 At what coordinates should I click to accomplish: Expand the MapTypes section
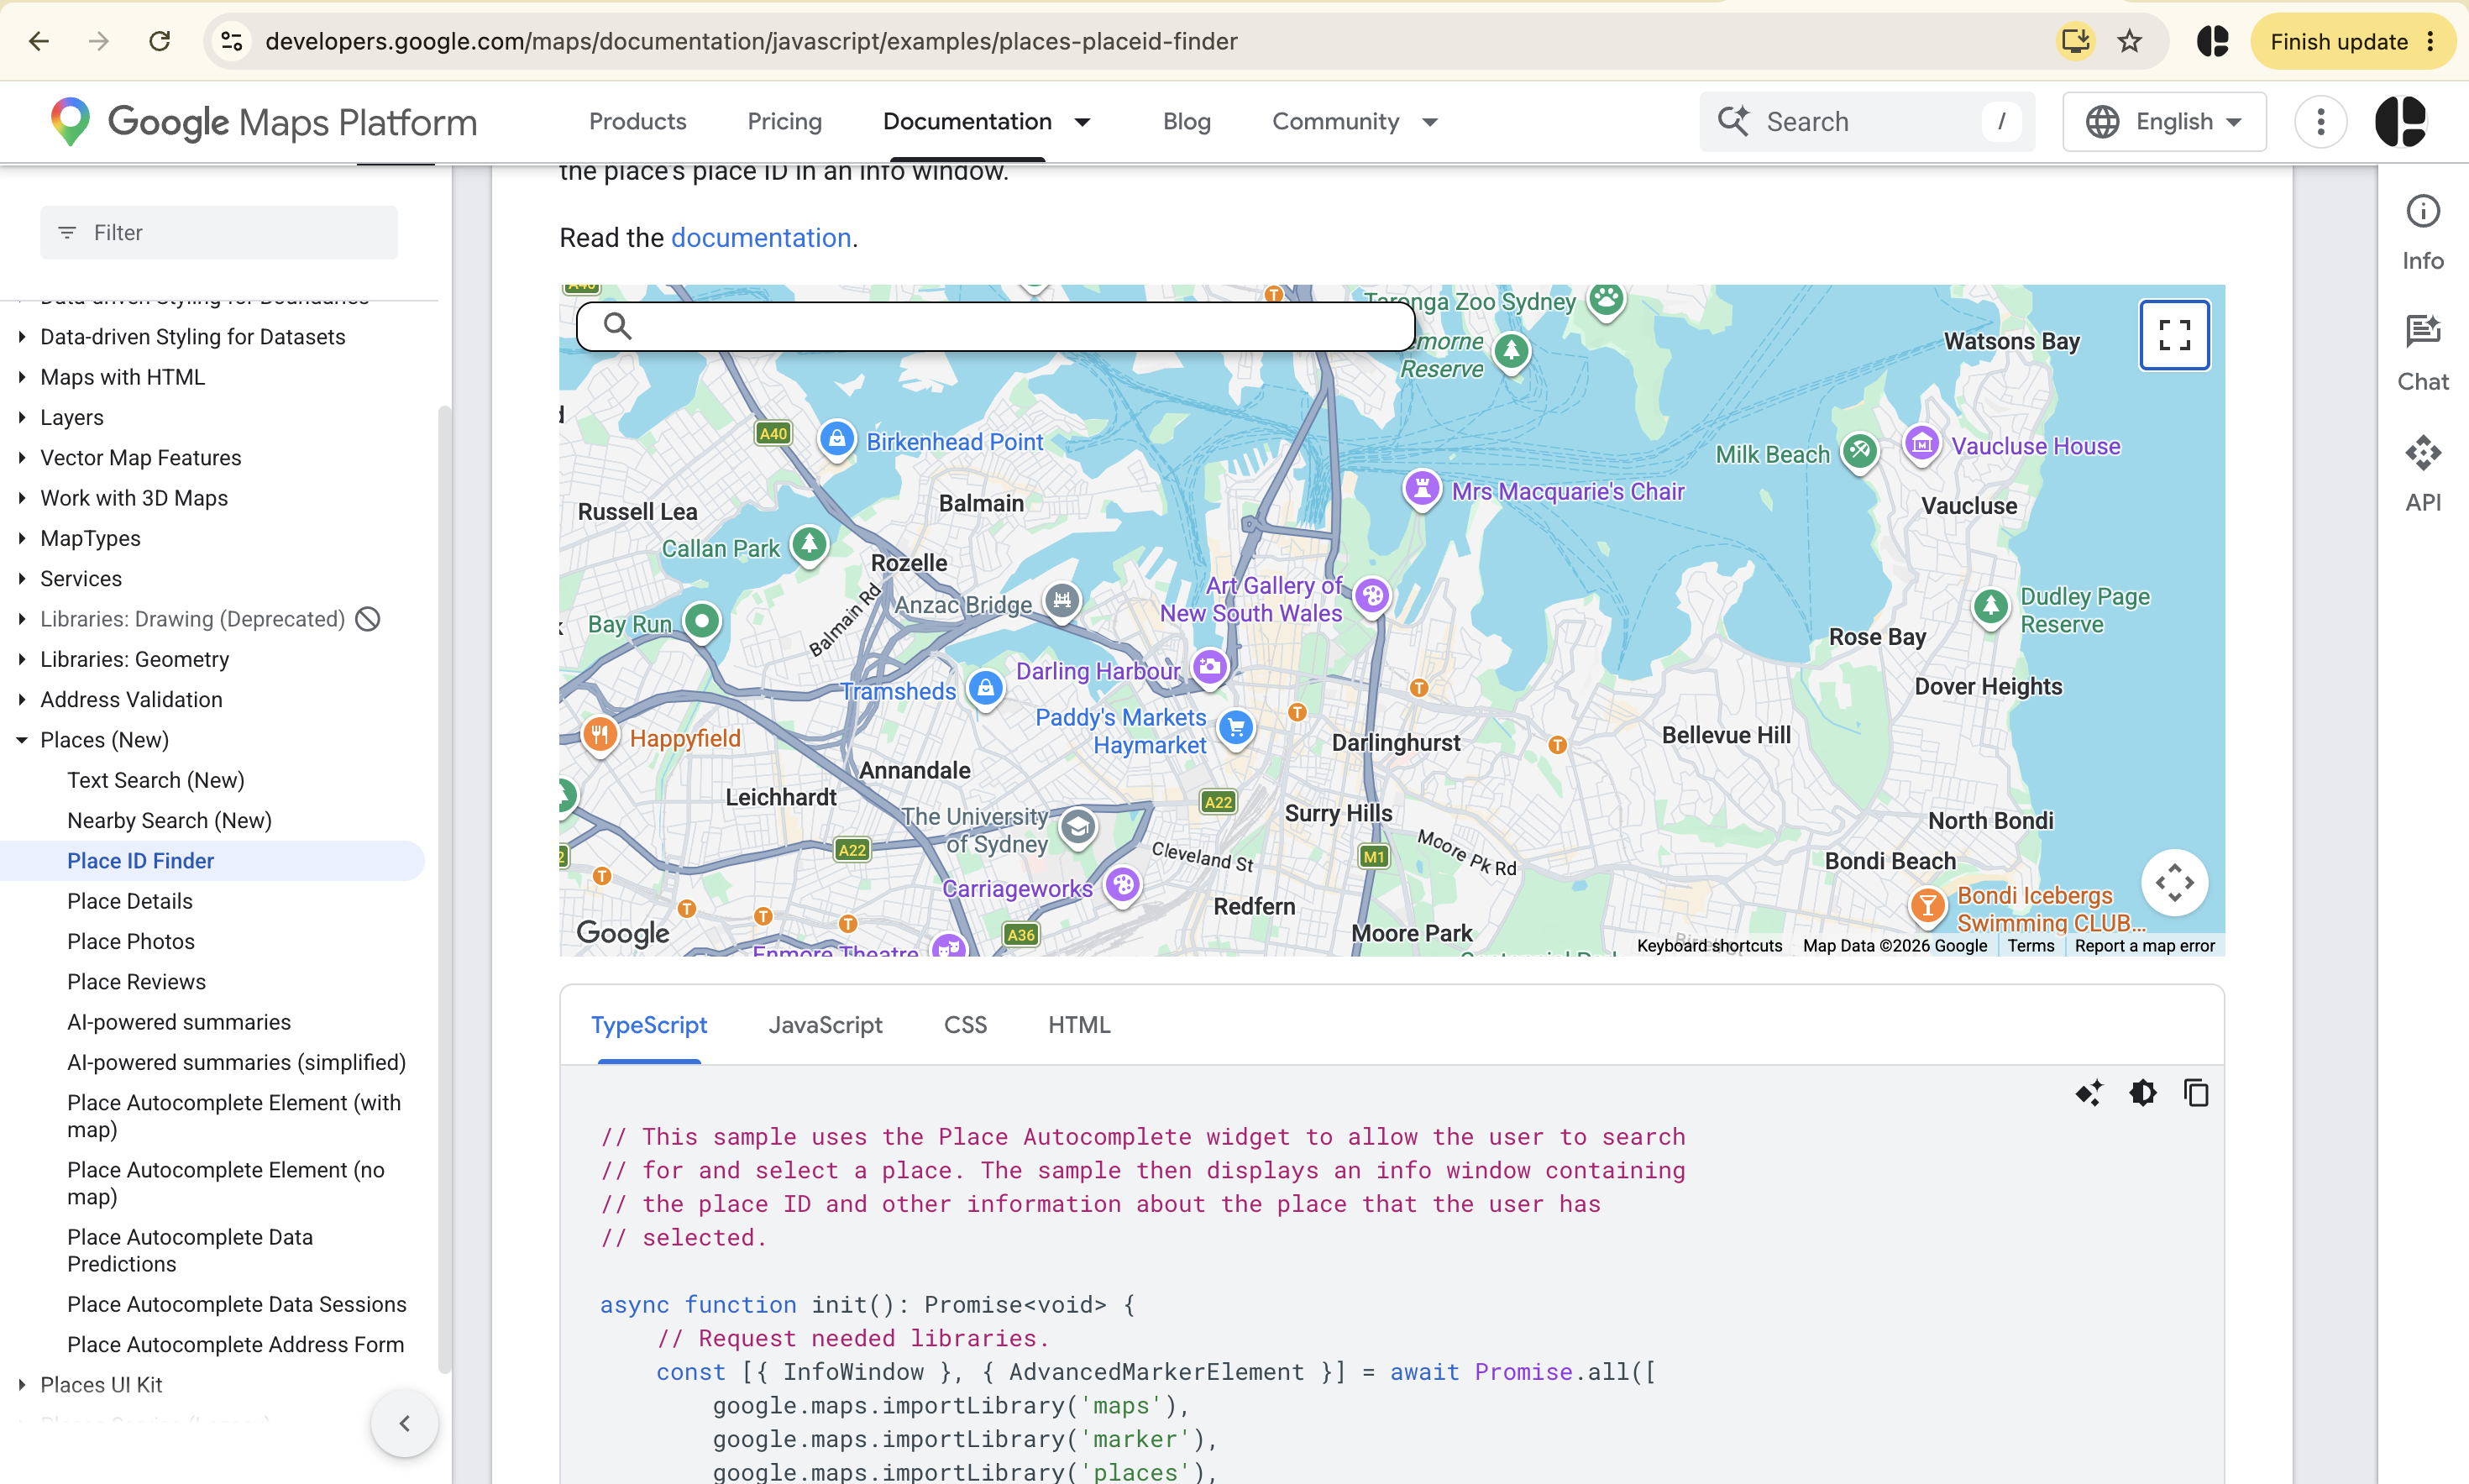tap(22, 538)
